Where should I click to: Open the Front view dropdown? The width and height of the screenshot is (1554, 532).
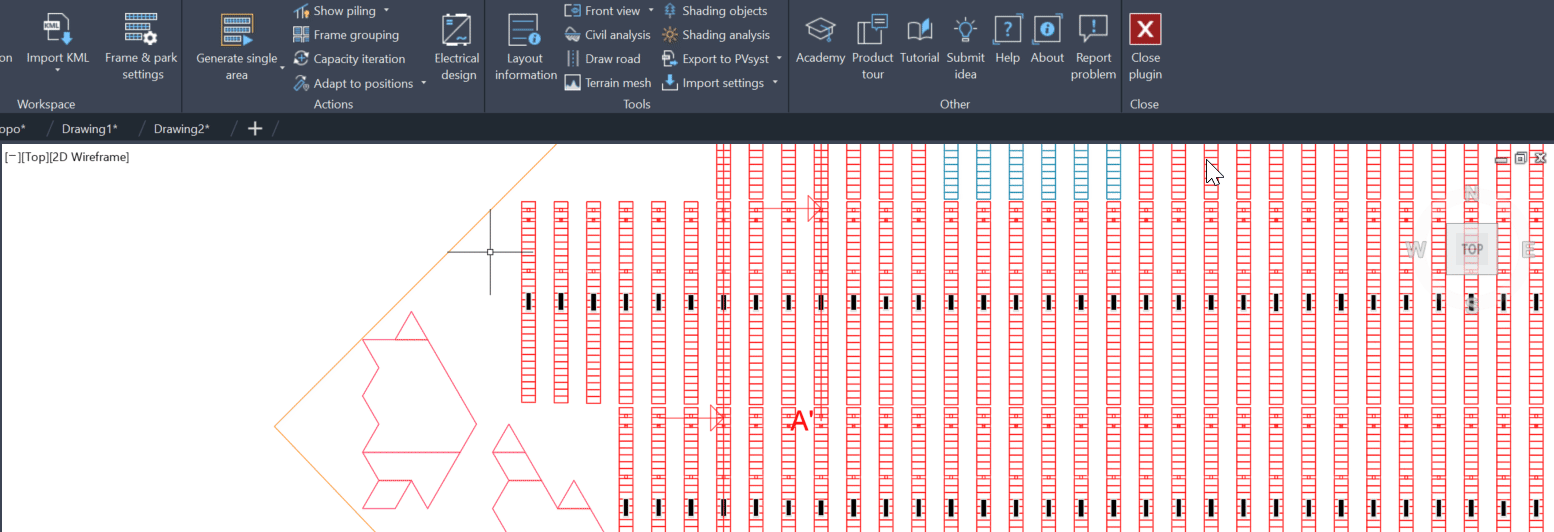pyautogui.click(x=651, y=11)
